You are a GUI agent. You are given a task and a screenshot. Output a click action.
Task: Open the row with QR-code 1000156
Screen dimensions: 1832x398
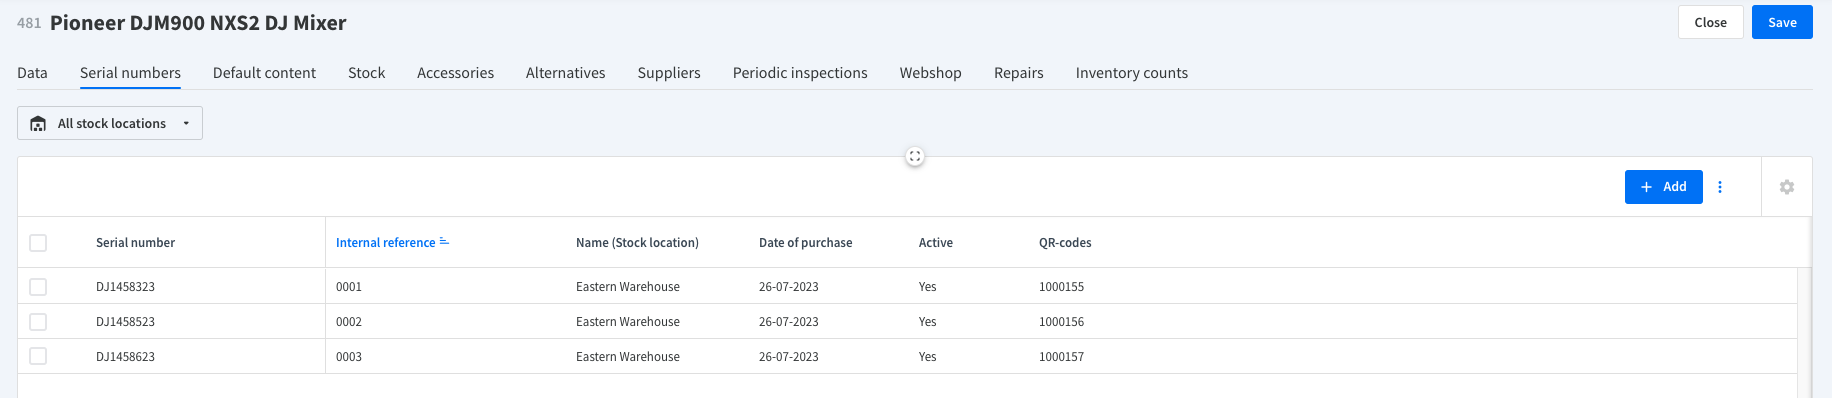(907, 322)
